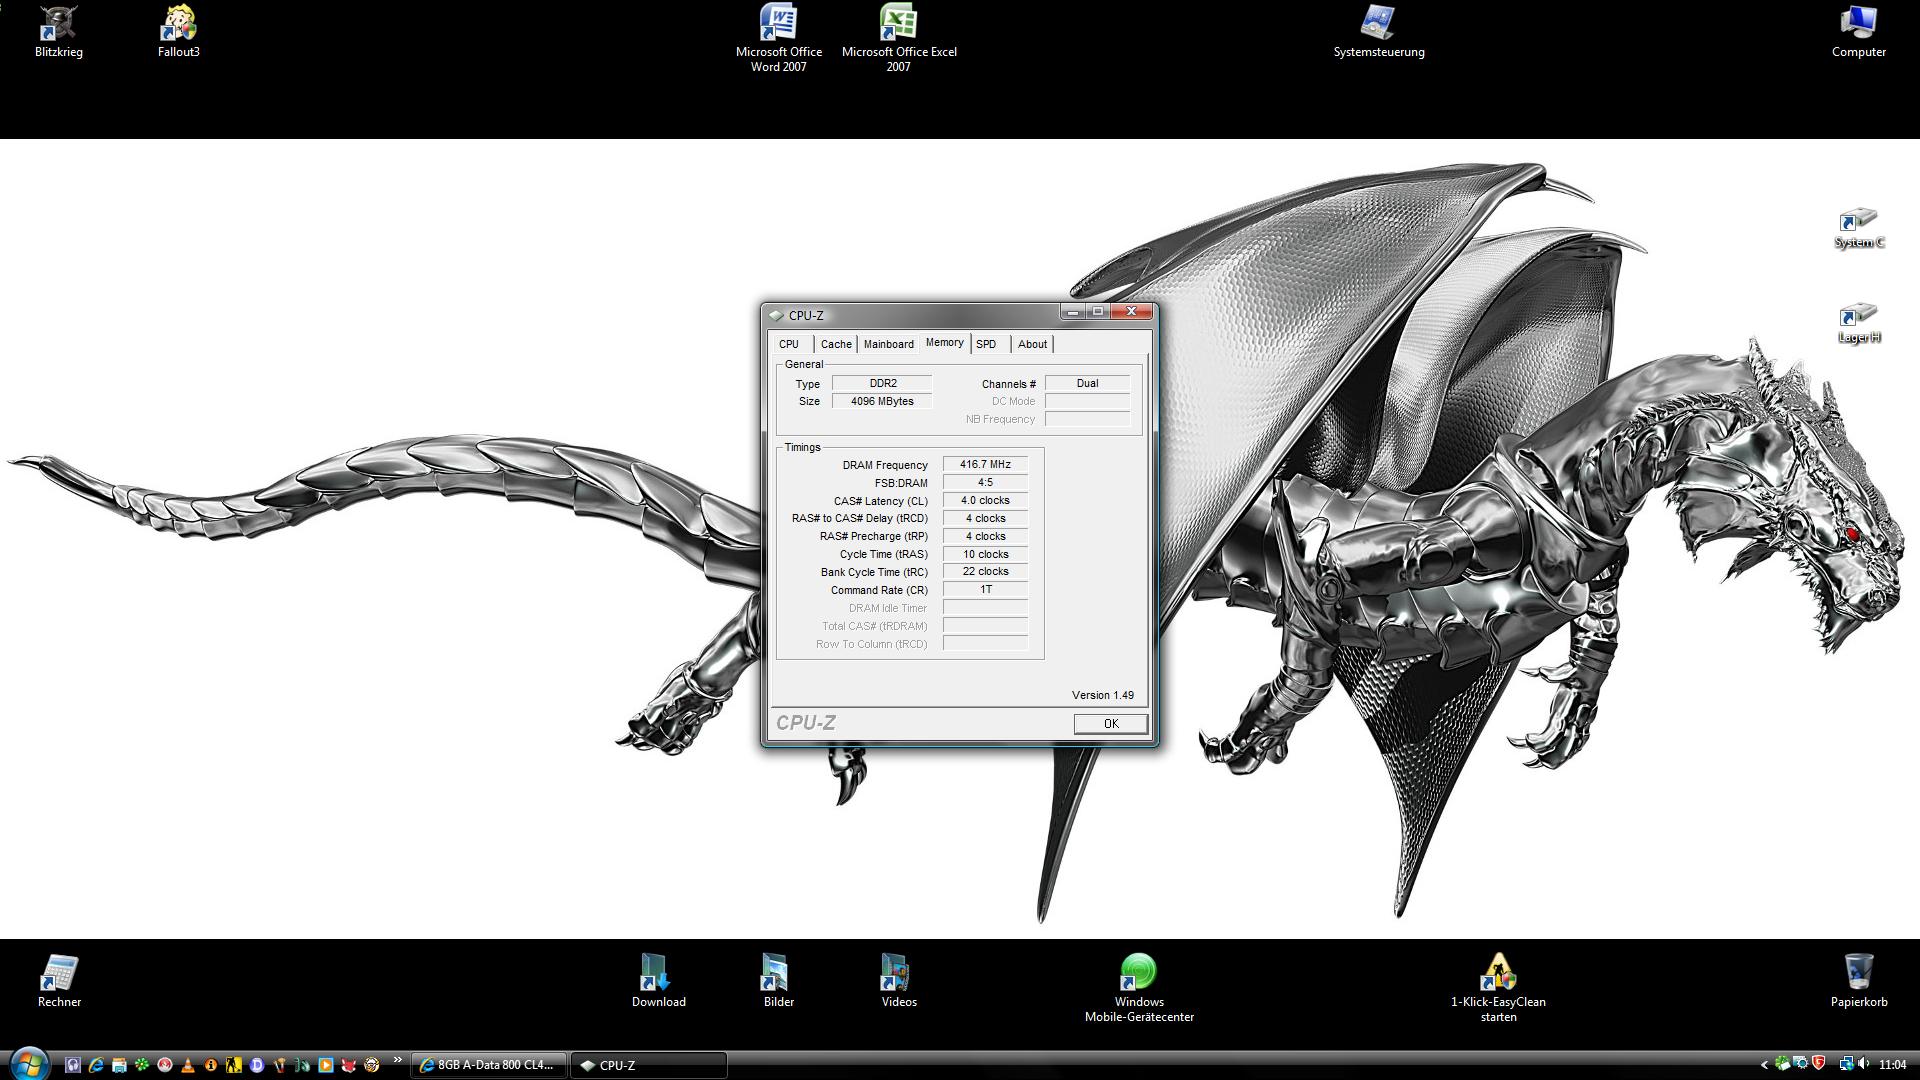Image resolution: width=1920 pixels, height=1080 pixels.
Task: Open Windows Mobile-Gerätecenter icon
Action: [x=1138, y=973]
